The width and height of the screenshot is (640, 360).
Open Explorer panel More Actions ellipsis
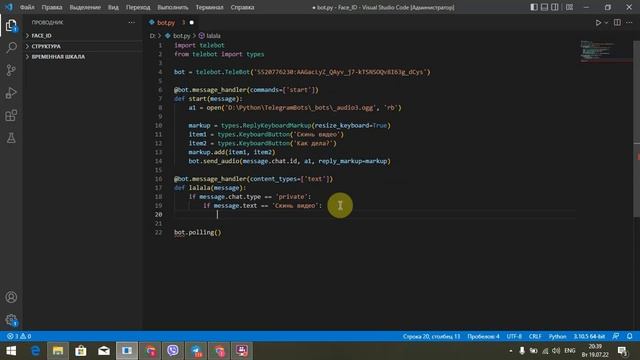(x=131, y=22)
